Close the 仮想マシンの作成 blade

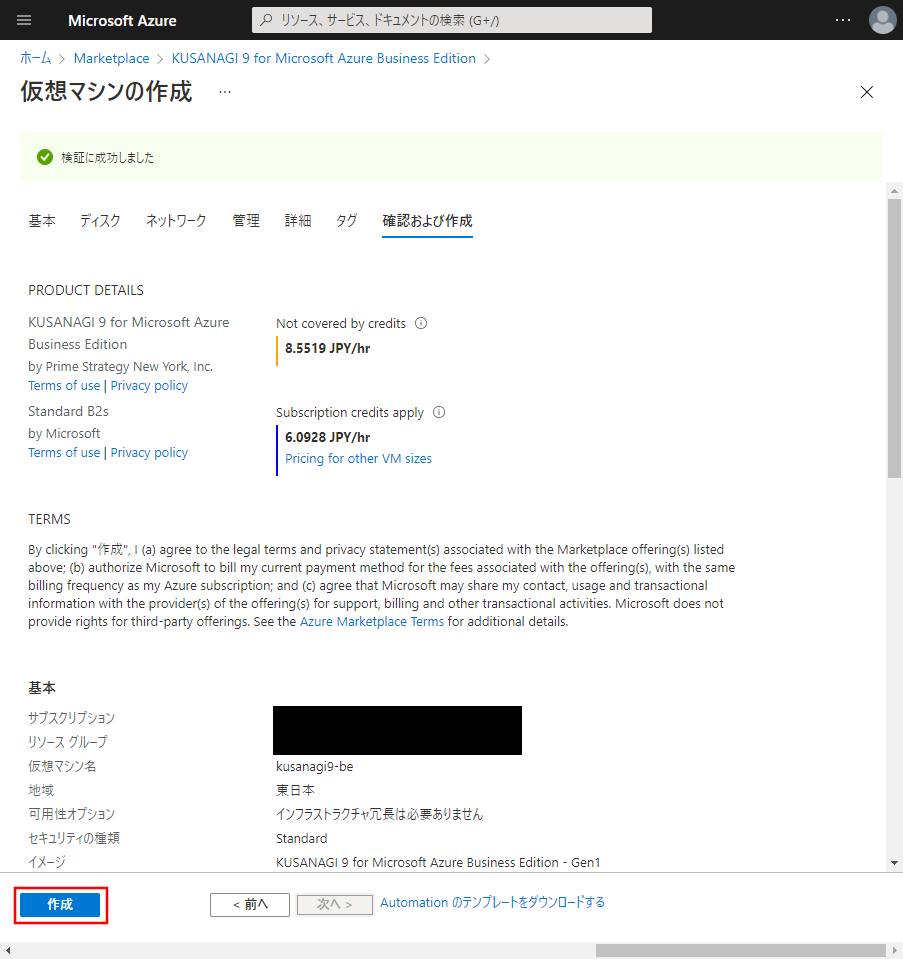[866, 92]
